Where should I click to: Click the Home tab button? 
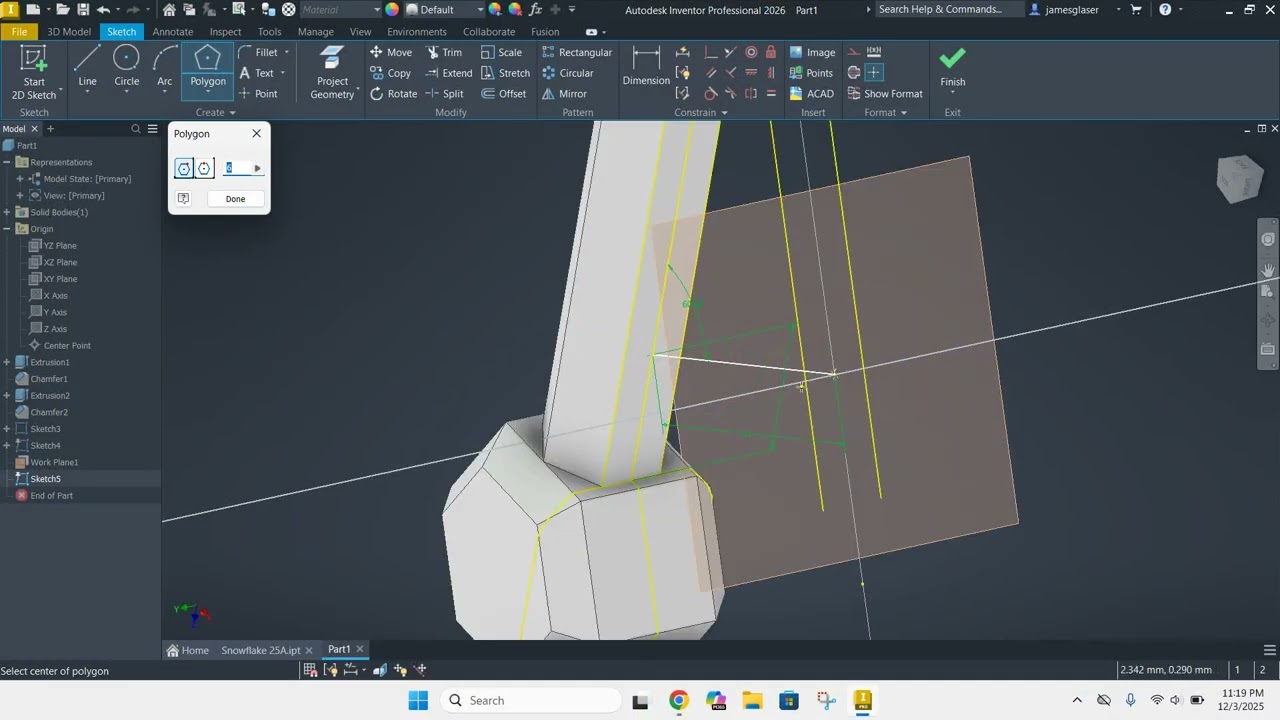(188, 650)
